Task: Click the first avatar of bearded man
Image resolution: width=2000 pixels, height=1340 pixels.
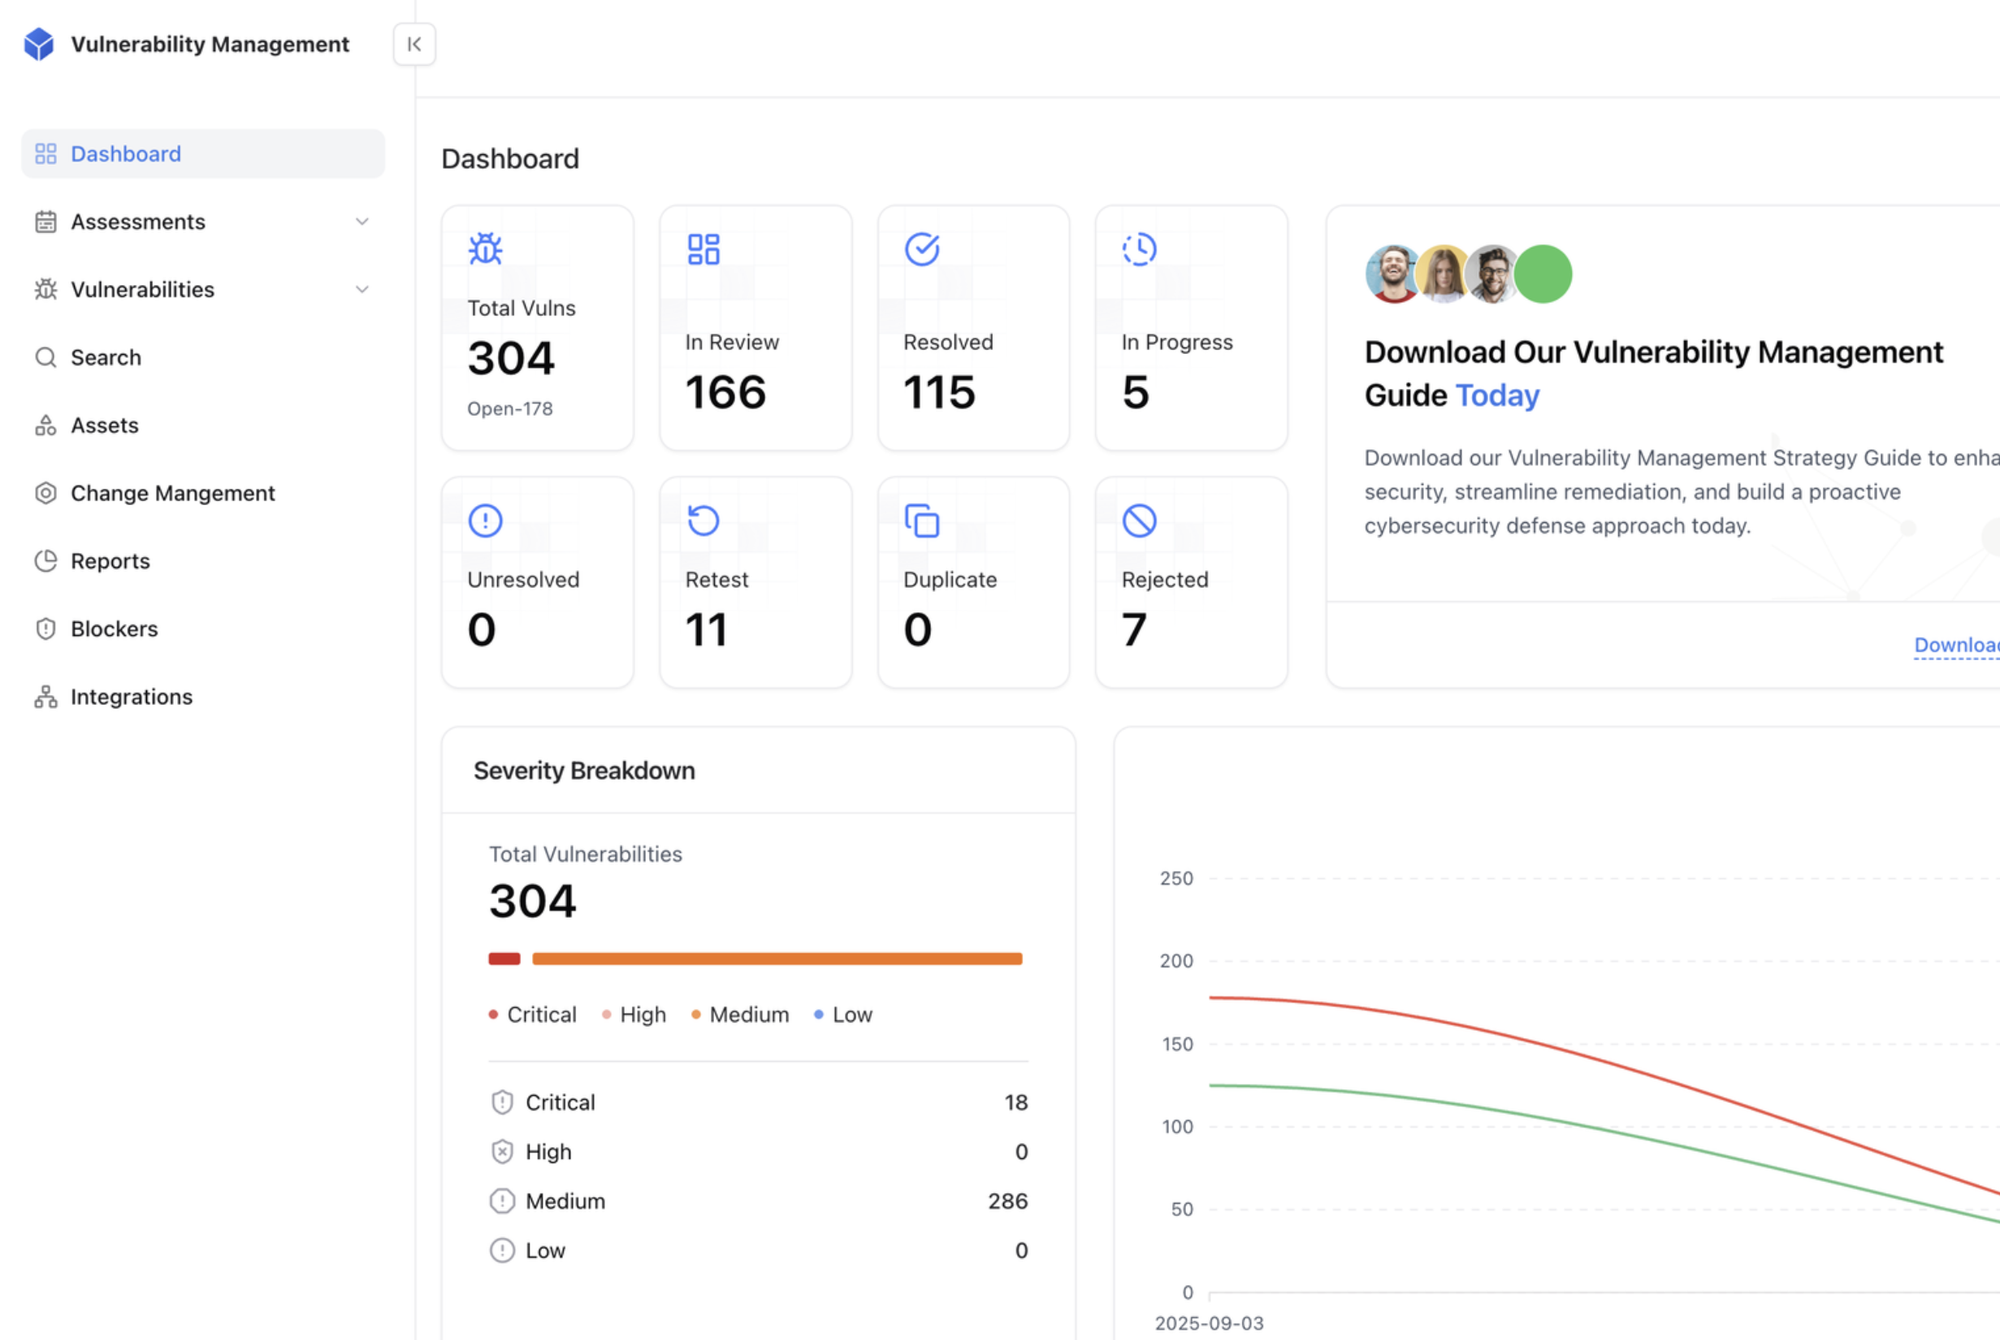Action: [1392, 274]
